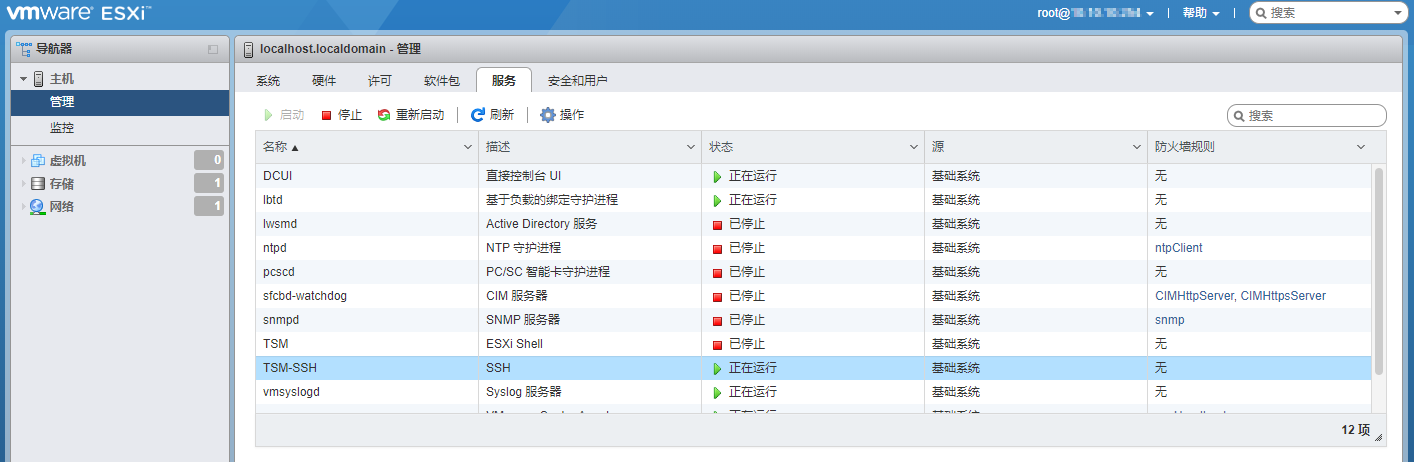This screenshot has height=462, width=1414.
Task: Stop the selected service with the red icon
Action: pyautogui.click(x=326, y=115)
